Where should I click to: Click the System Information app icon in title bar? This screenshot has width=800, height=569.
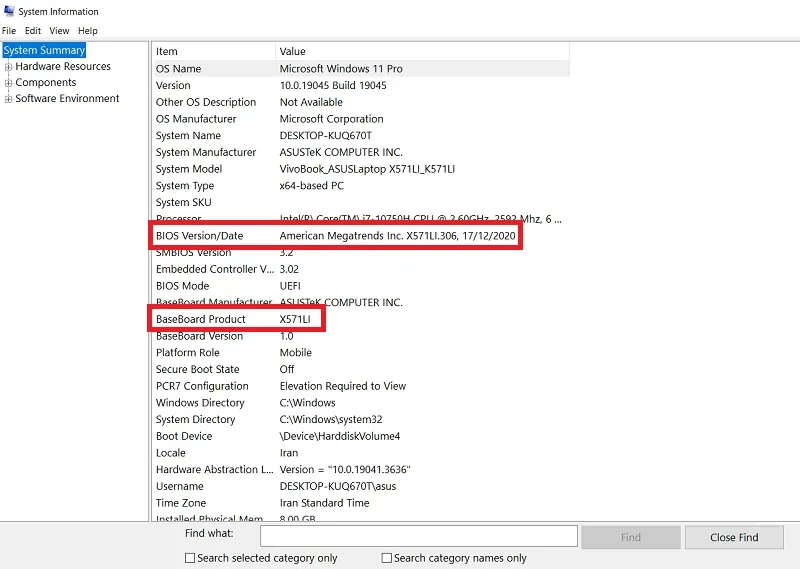[9, 11]
